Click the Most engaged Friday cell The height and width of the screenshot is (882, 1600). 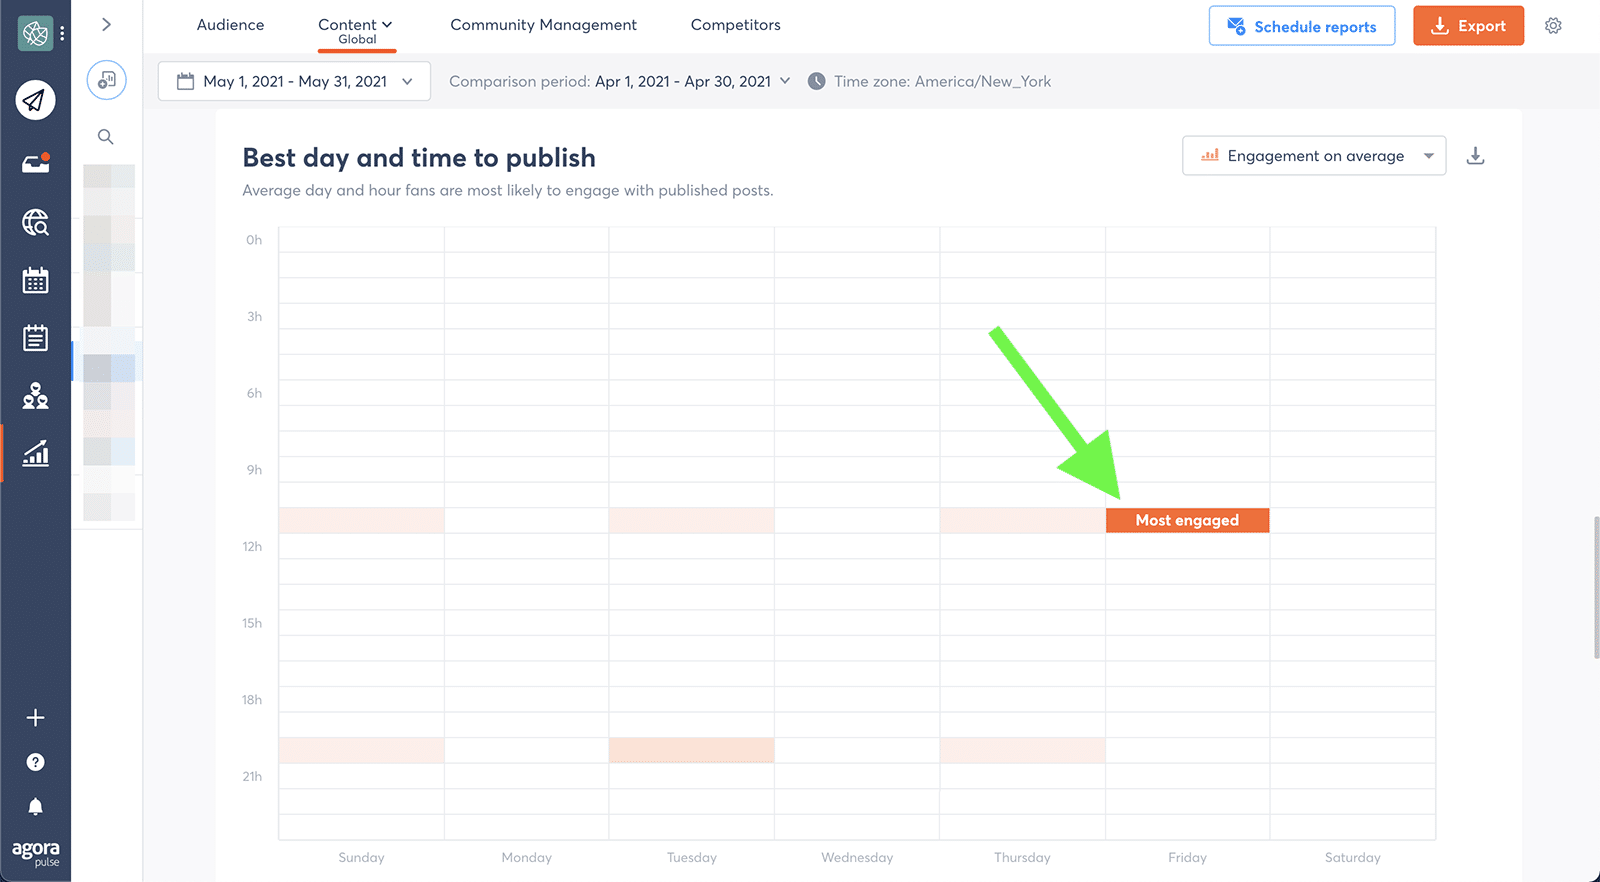pos(1187,520)
